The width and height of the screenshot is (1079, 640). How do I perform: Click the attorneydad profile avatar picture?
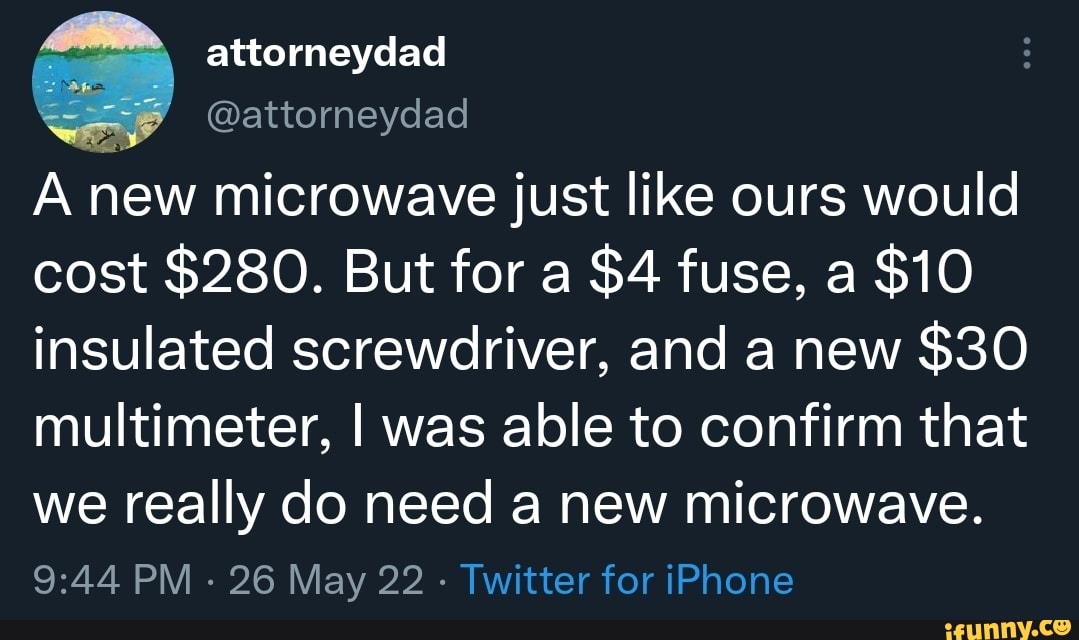coord(104,83)
